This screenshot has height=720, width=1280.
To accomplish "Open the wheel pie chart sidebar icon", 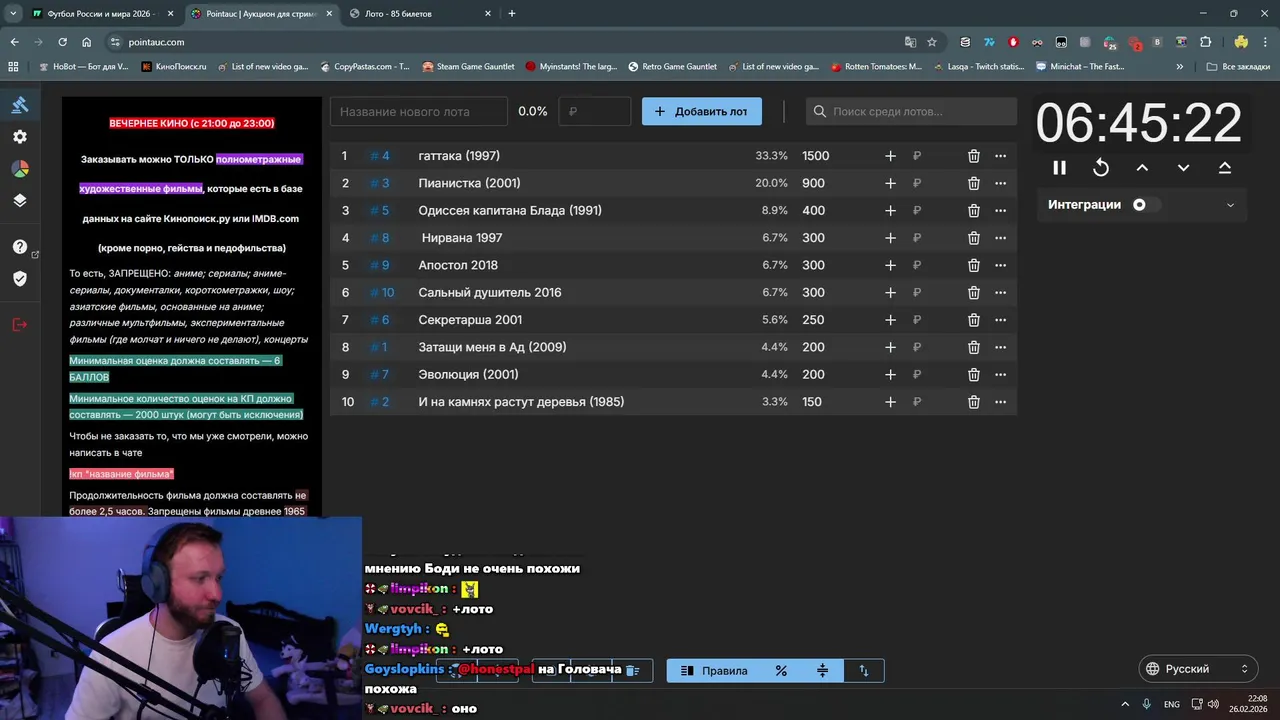I will (20, 169).
